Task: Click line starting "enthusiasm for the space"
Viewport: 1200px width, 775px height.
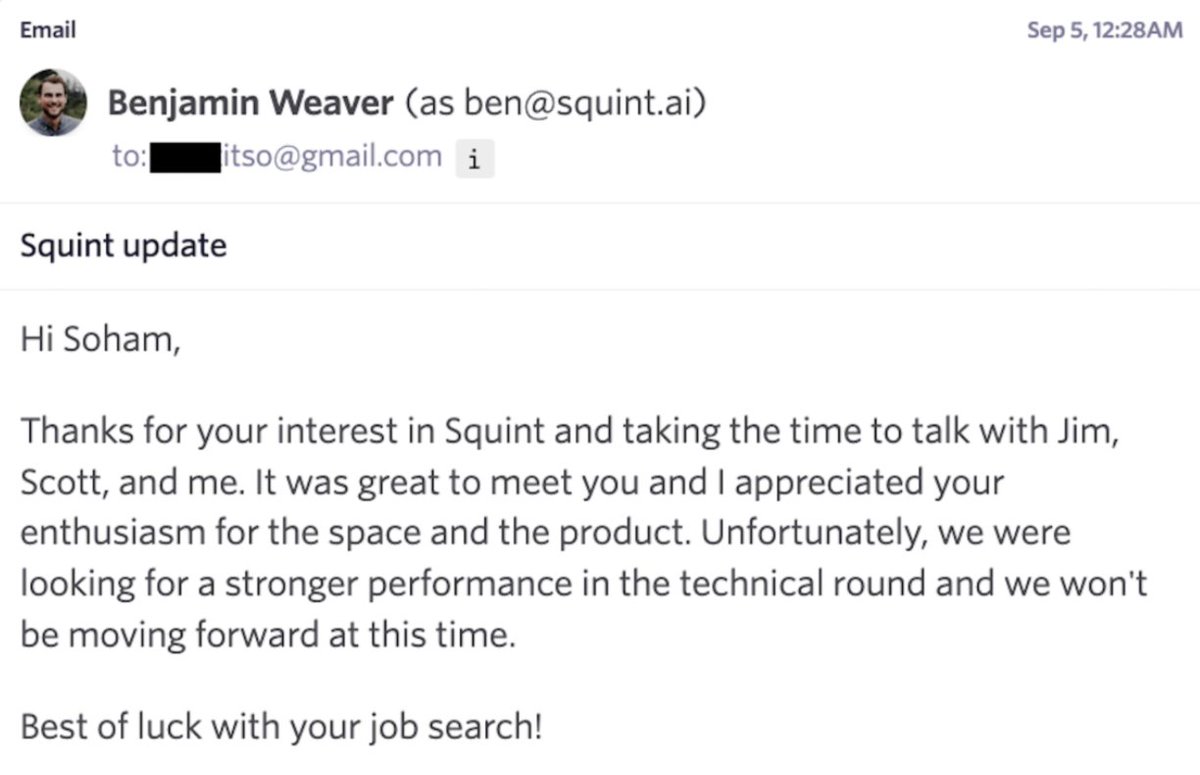Action: coord(545,533)
